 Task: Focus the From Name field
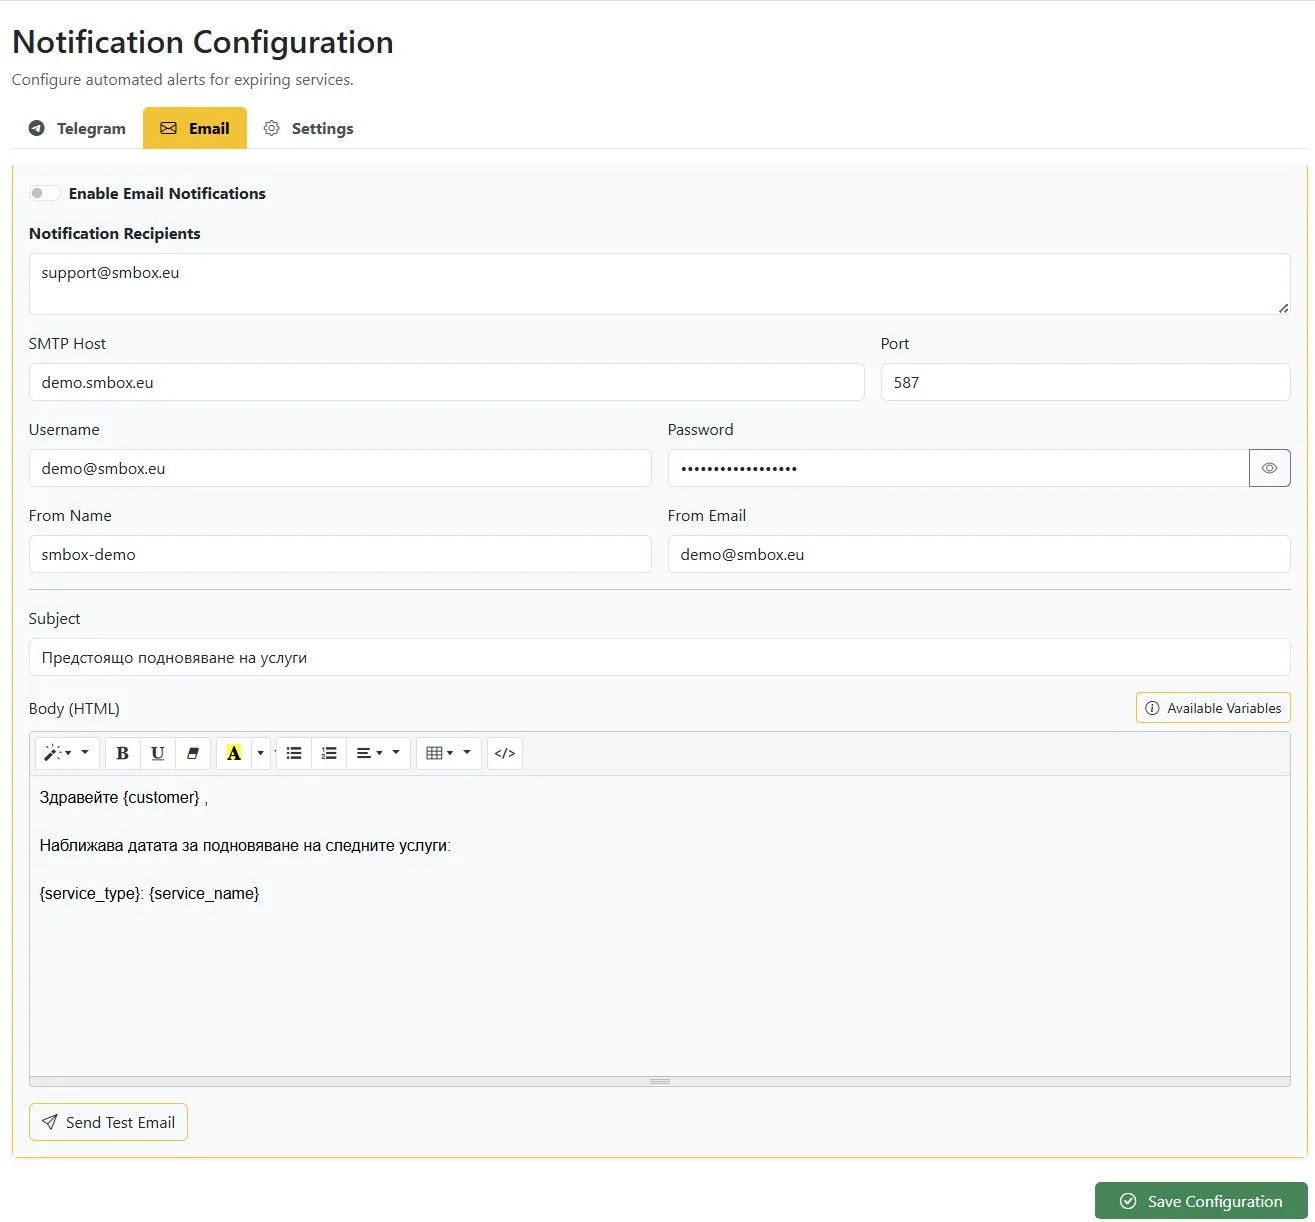coord(340,554)
